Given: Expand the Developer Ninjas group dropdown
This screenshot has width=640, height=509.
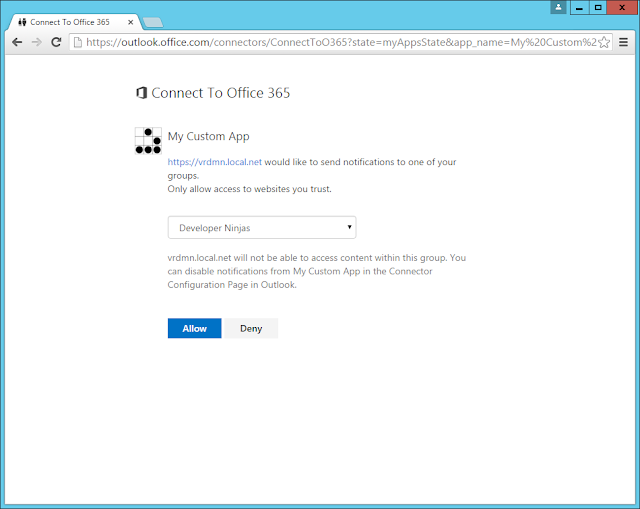Looking at the screenshot, I should click(x=262, y=227).
